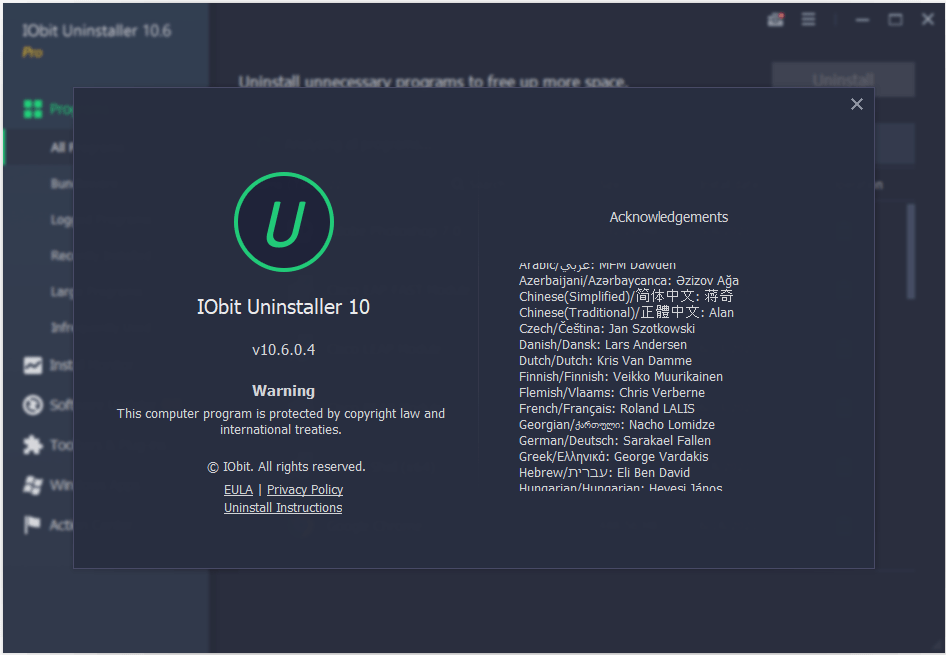946x655 pixels.
Task: Click the main window scrollbar
Action: 911,252
